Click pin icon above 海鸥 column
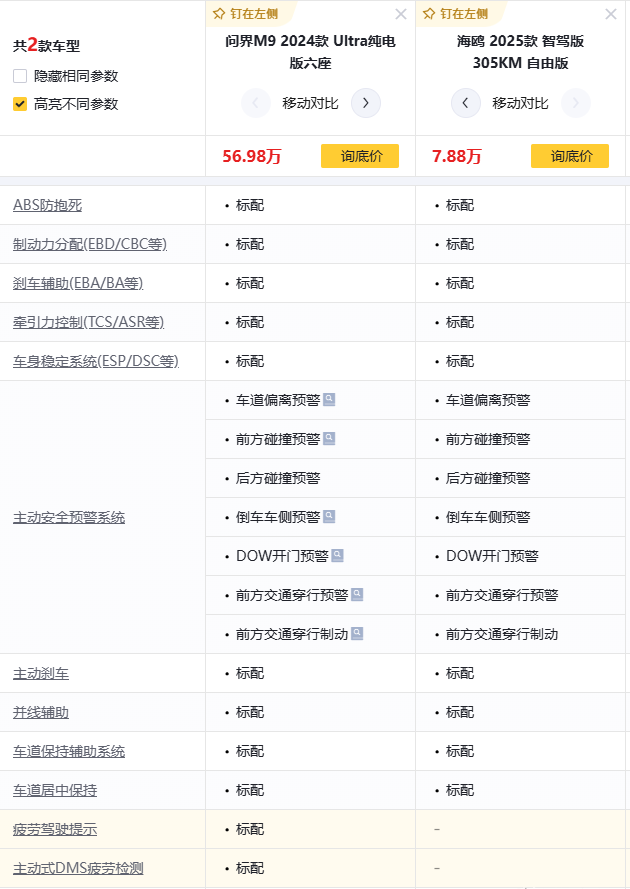 pos(429,14)
